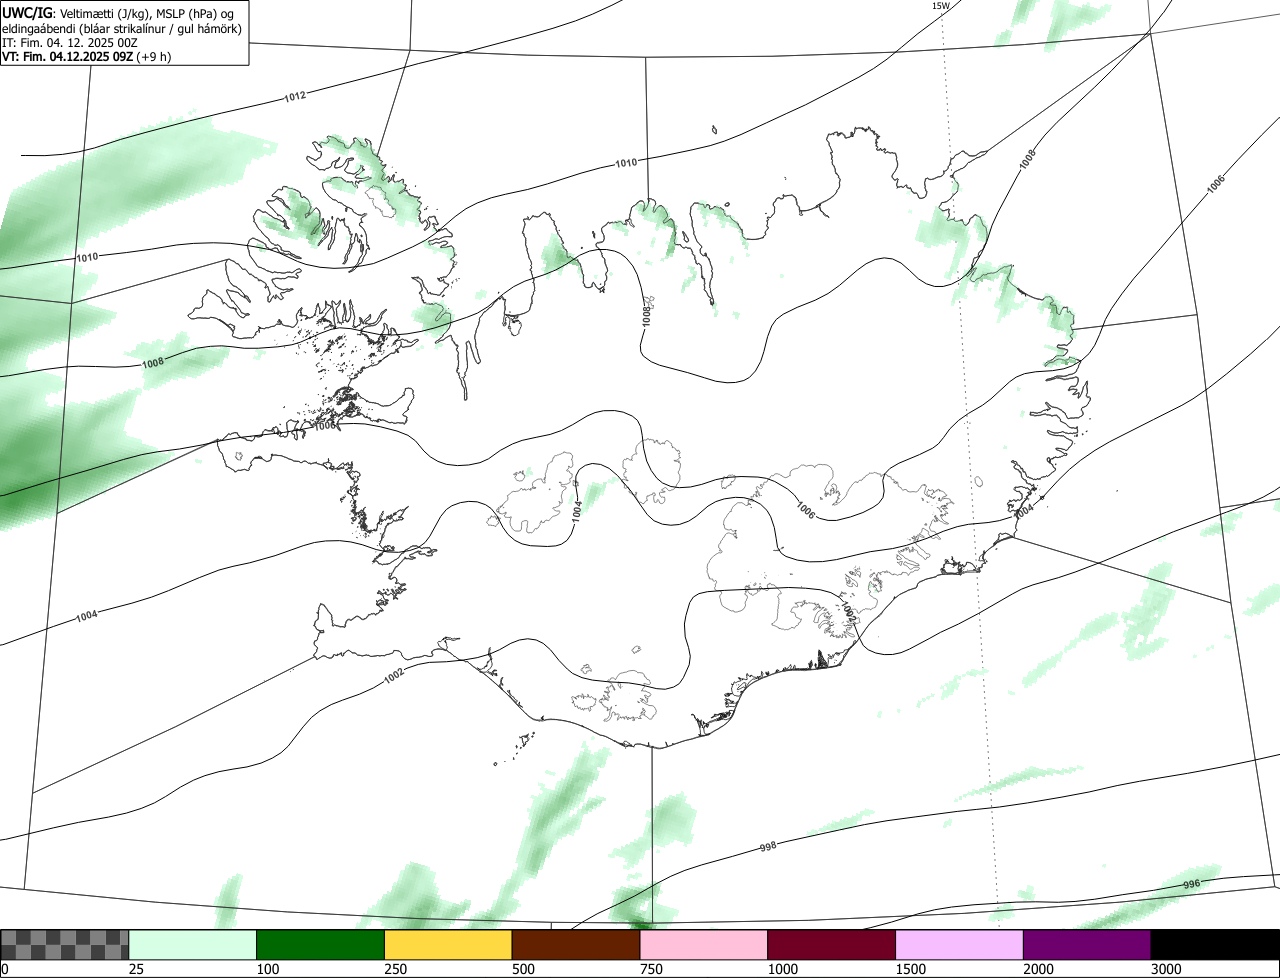Pick the dark green 100–250 legend swatch
The width and height of the screenshot is (1280, 978).
(x=321, y=945)
